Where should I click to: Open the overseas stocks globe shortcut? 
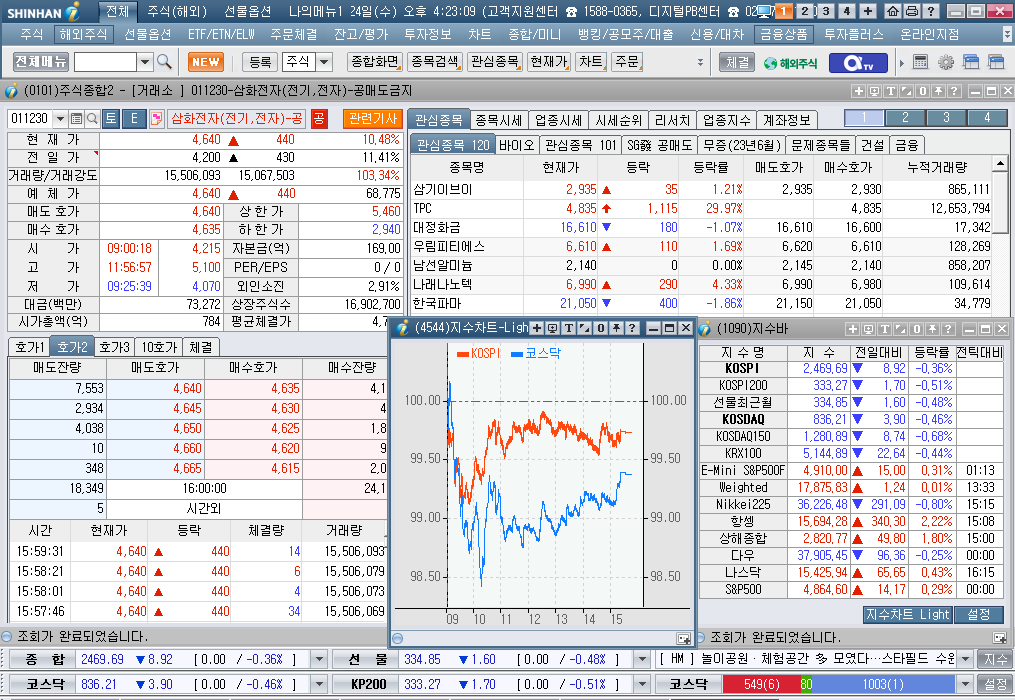[790, 63]
